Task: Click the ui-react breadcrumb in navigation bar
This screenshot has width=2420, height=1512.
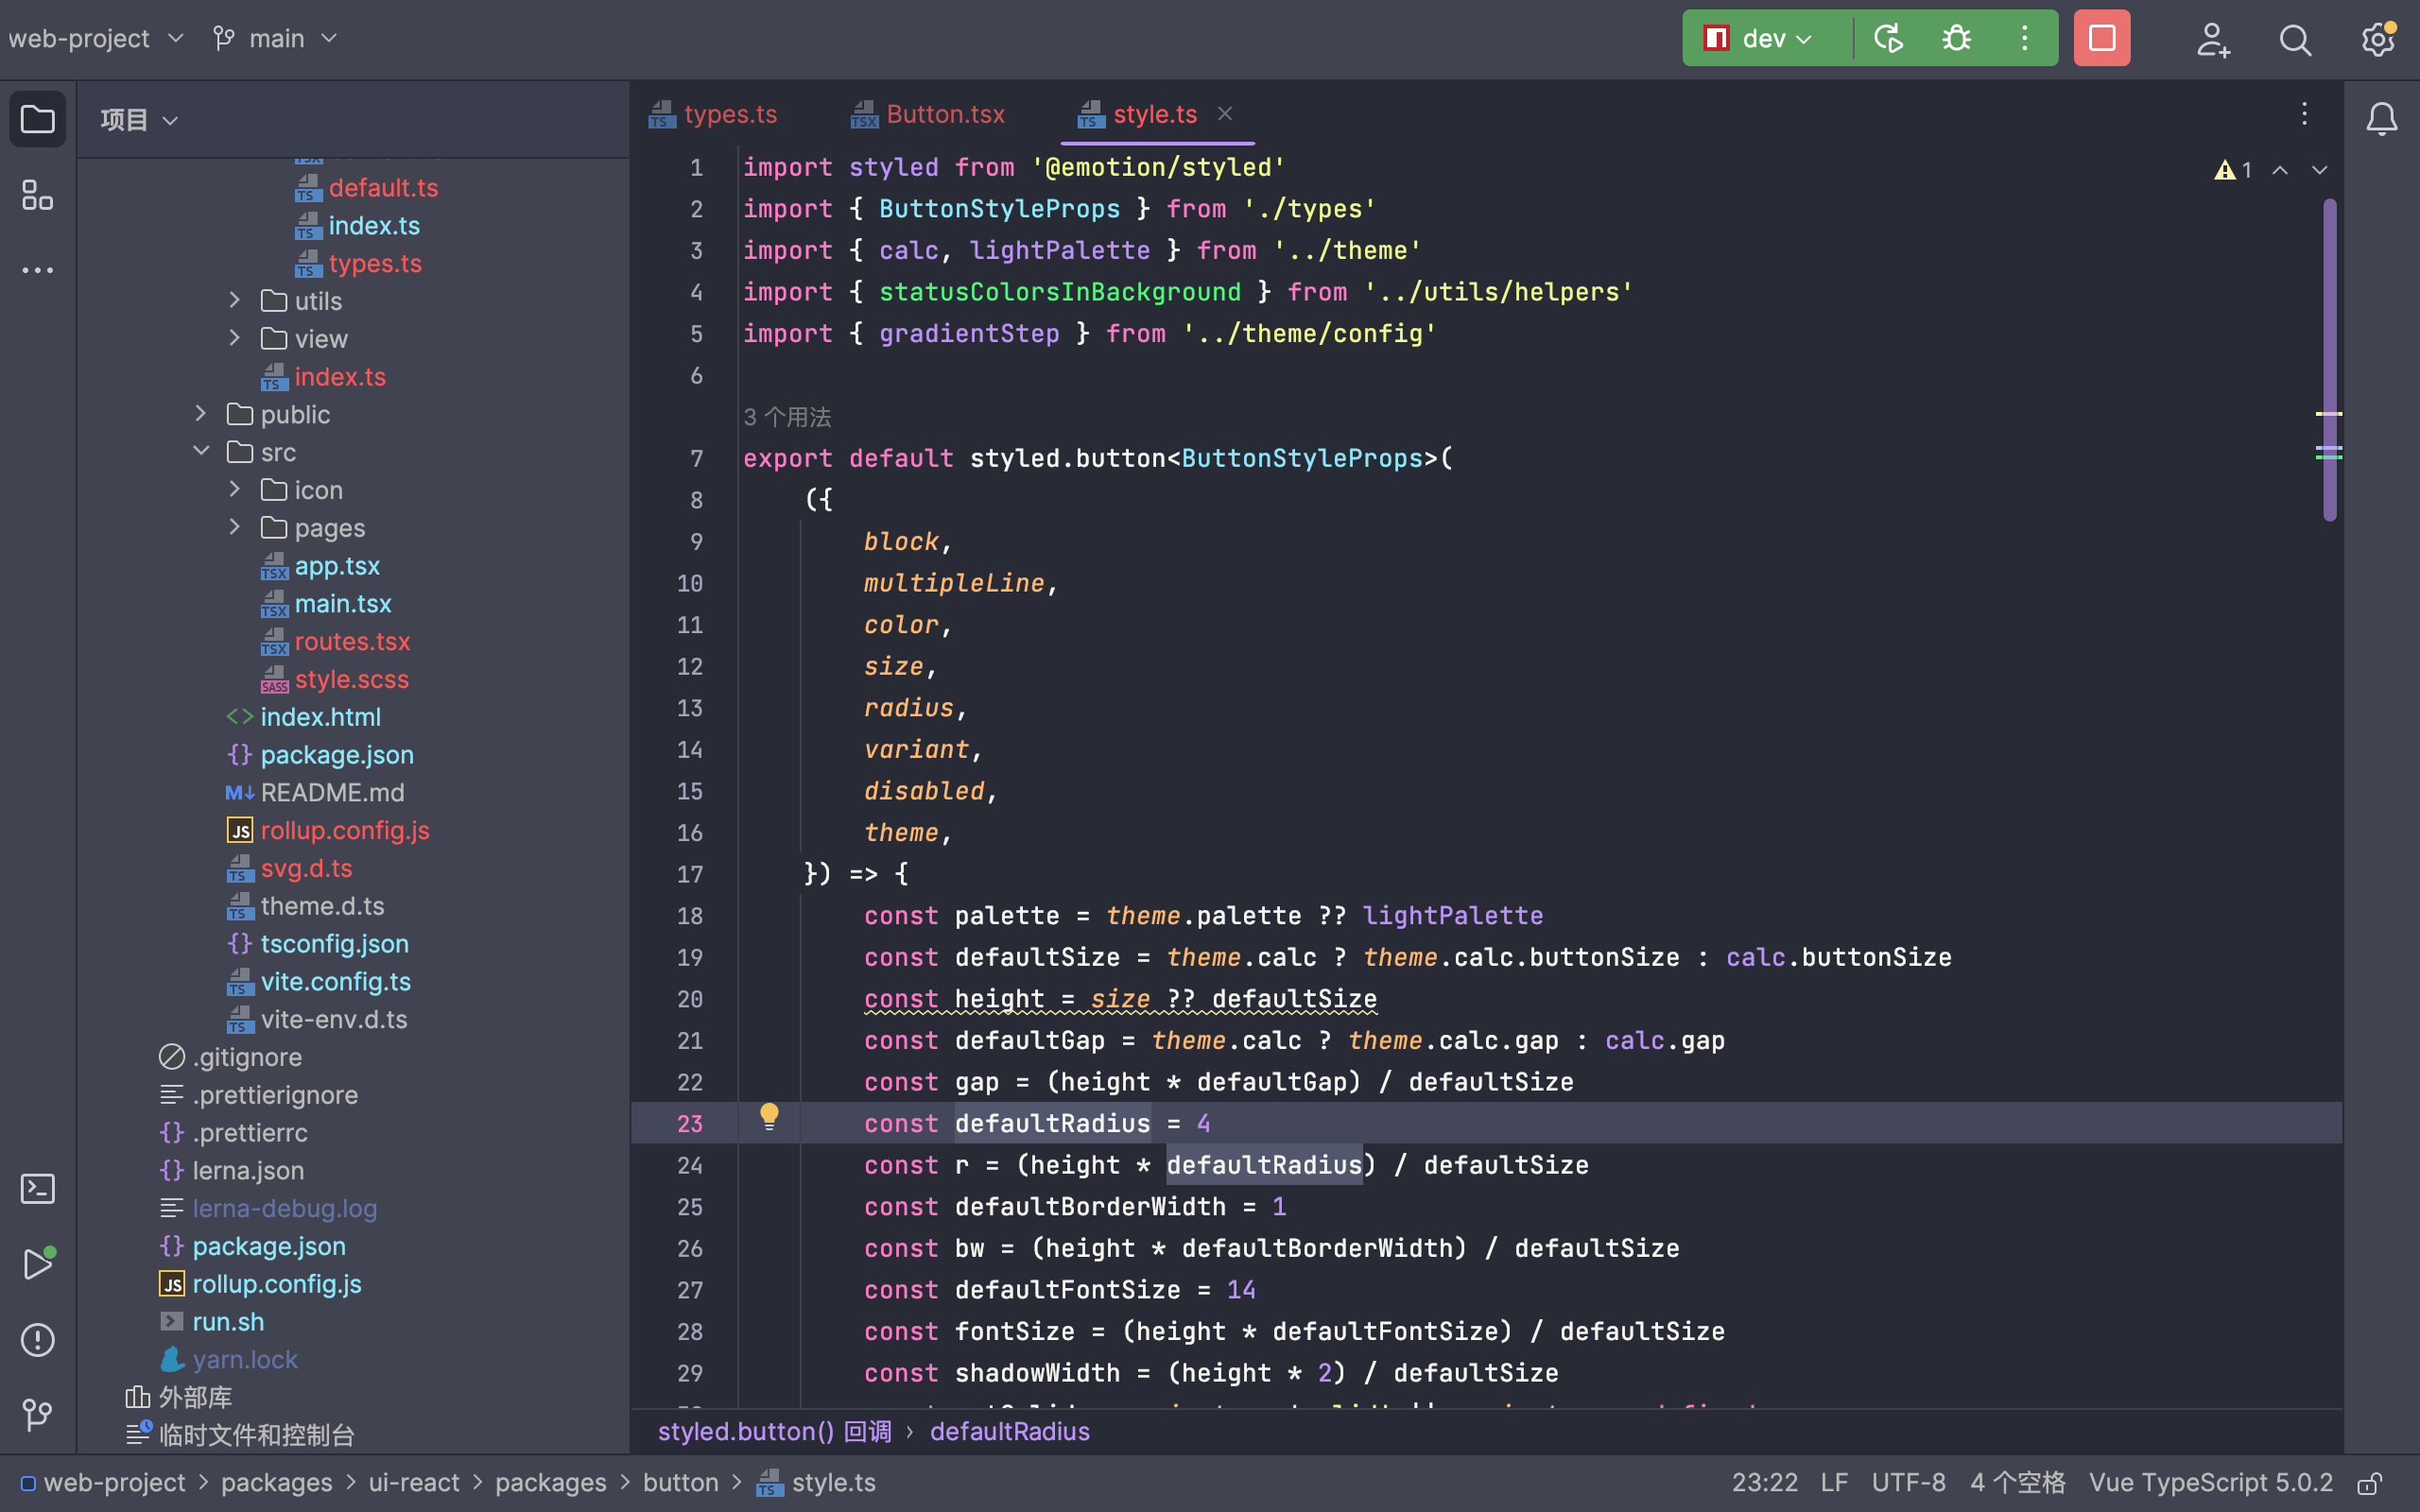Action: pyautogui.click(x=414, y=1483)
